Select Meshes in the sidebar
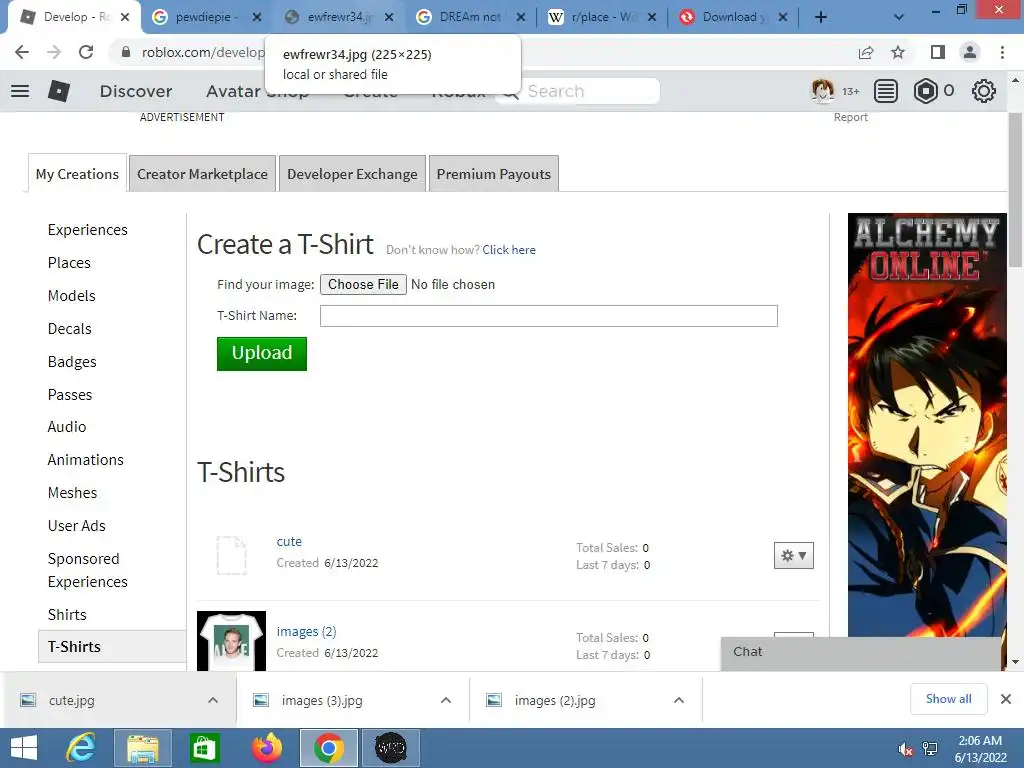The height and width of the screenshot is (768, 1024). [x=72, y=492]
